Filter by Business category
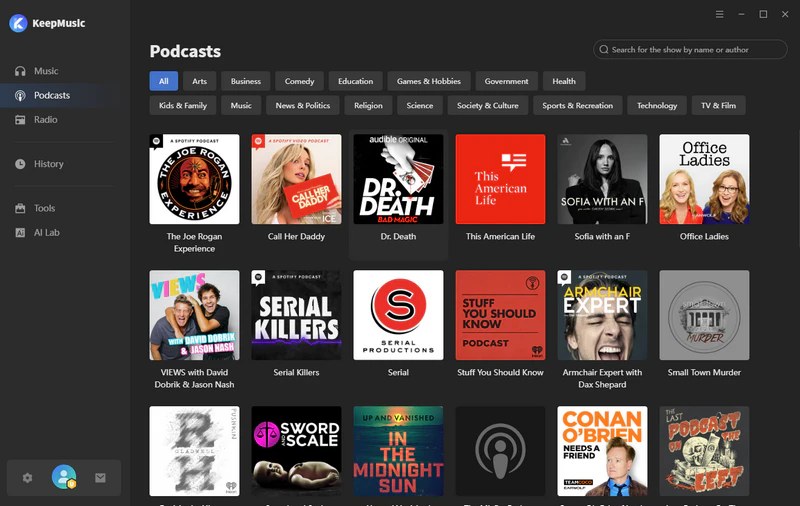The image size is (800, 506). 246,81
